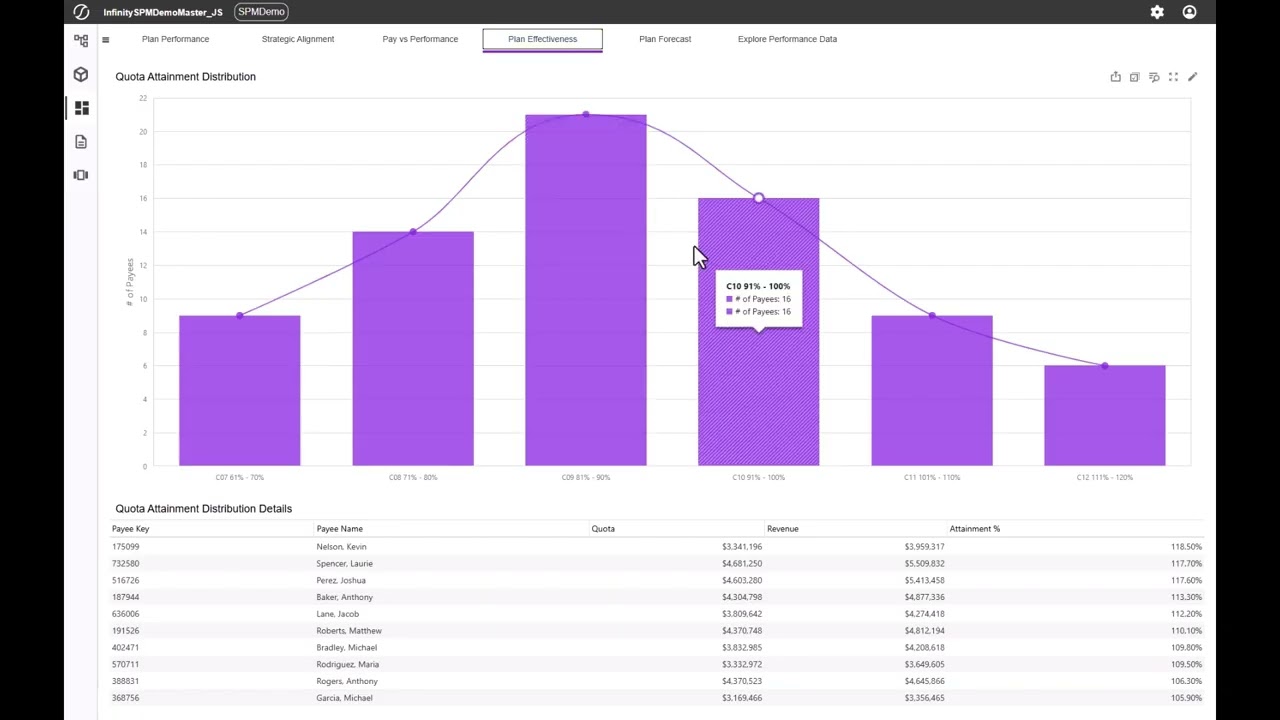Open settings with the gear icon
This screenshot has width=1280, height=720.
[x=1157, y=12]
